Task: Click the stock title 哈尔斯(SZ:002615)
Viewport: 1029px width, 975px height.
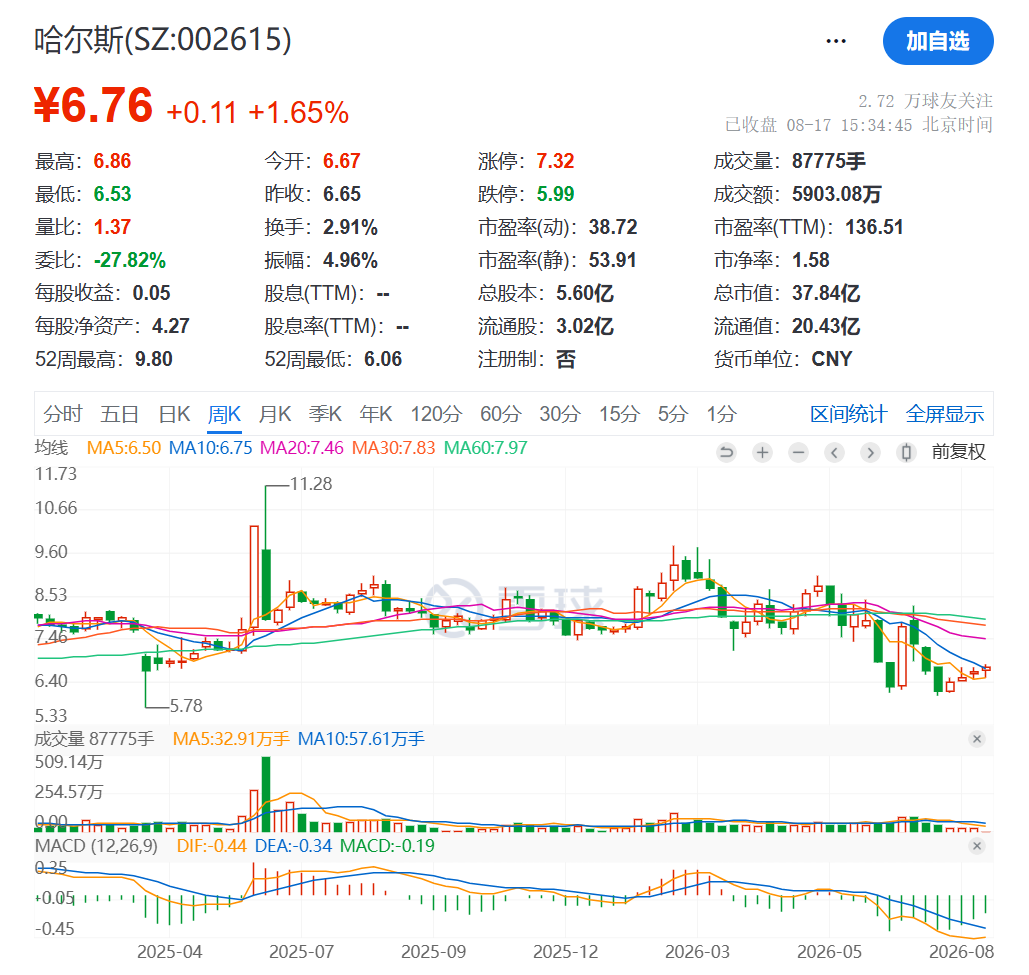Action: pos(163,39)
